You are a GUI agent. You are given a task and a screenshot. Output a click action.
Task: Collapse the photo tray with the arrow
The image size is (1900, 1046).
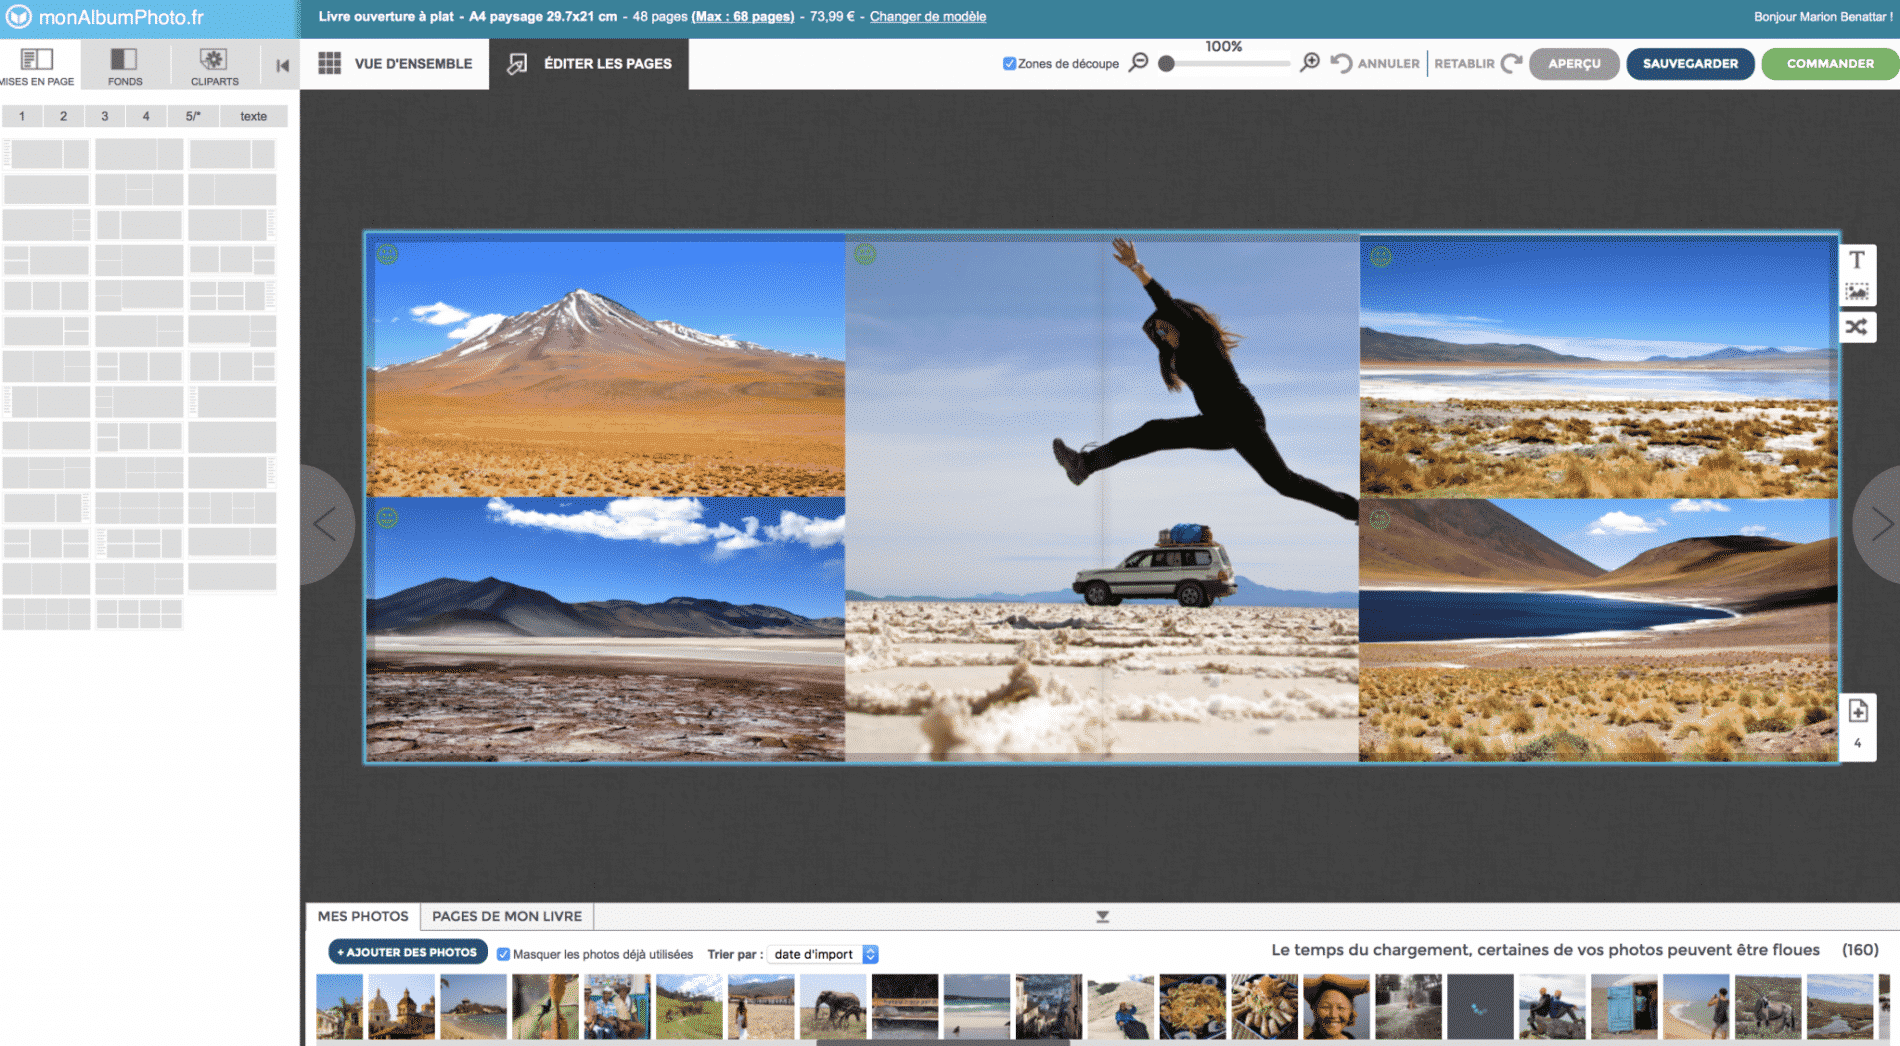point(1102,916)
